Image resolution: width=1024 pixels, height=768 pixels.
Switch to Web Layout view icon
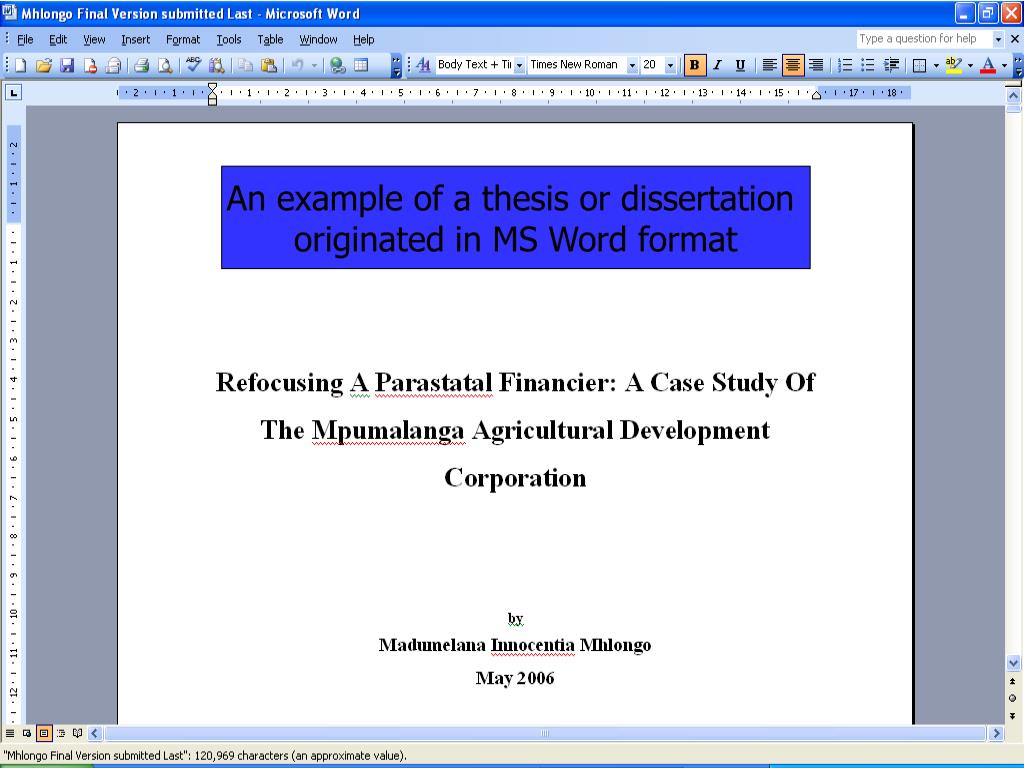tap(27, 733)
